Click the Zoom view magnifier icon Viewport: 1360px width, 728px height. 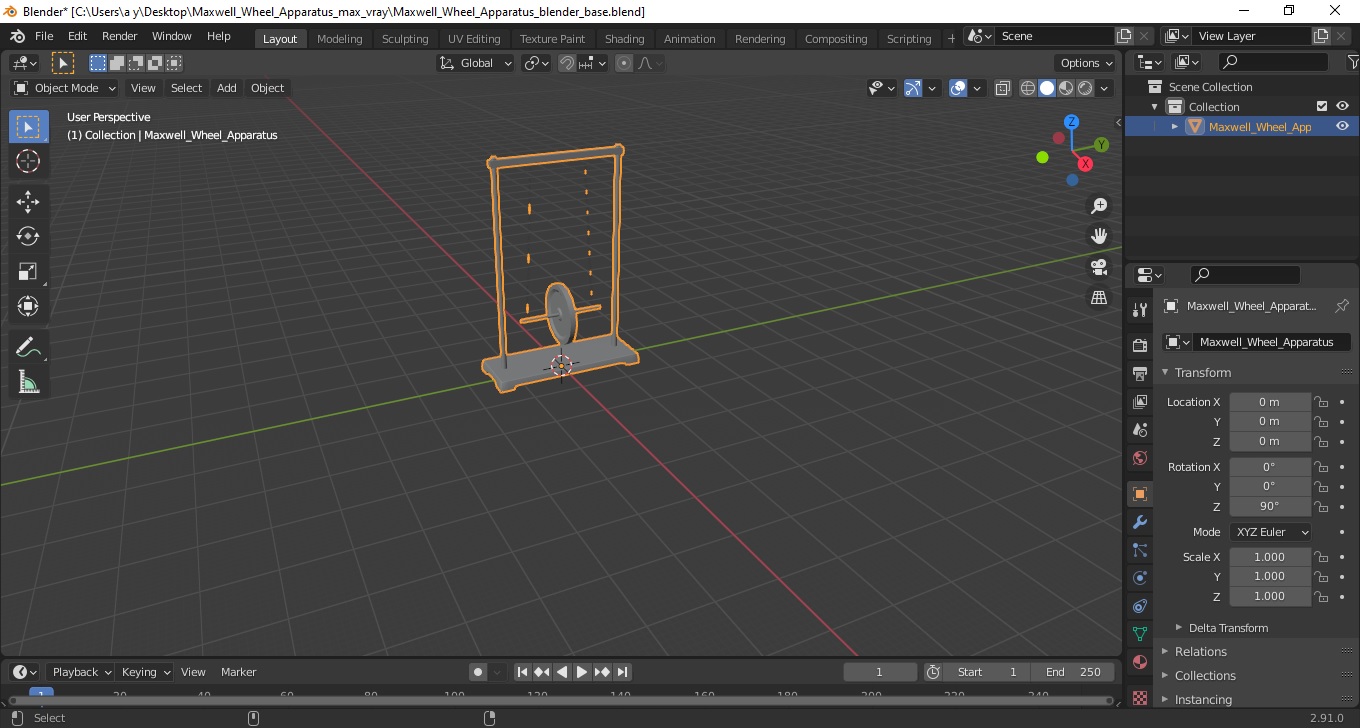tap(1099, 206)
